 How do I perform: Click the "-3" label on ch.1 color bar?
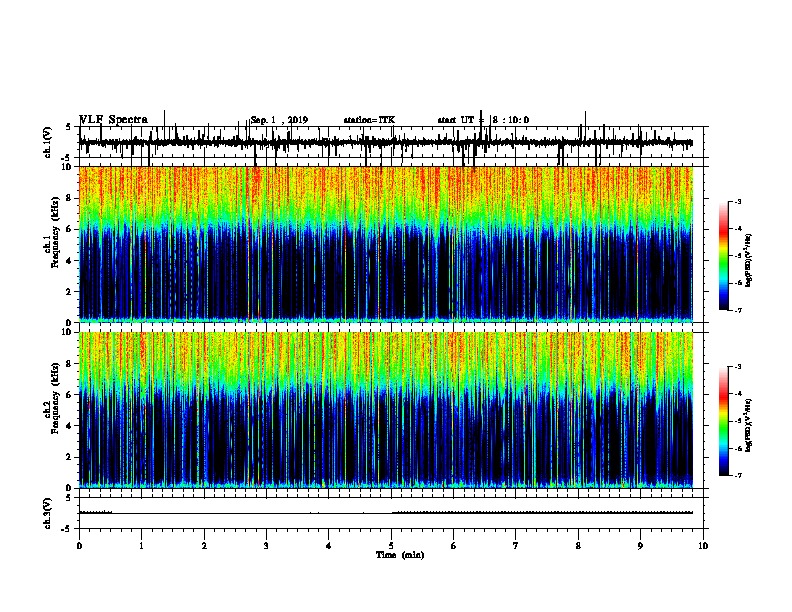point(737,201)
